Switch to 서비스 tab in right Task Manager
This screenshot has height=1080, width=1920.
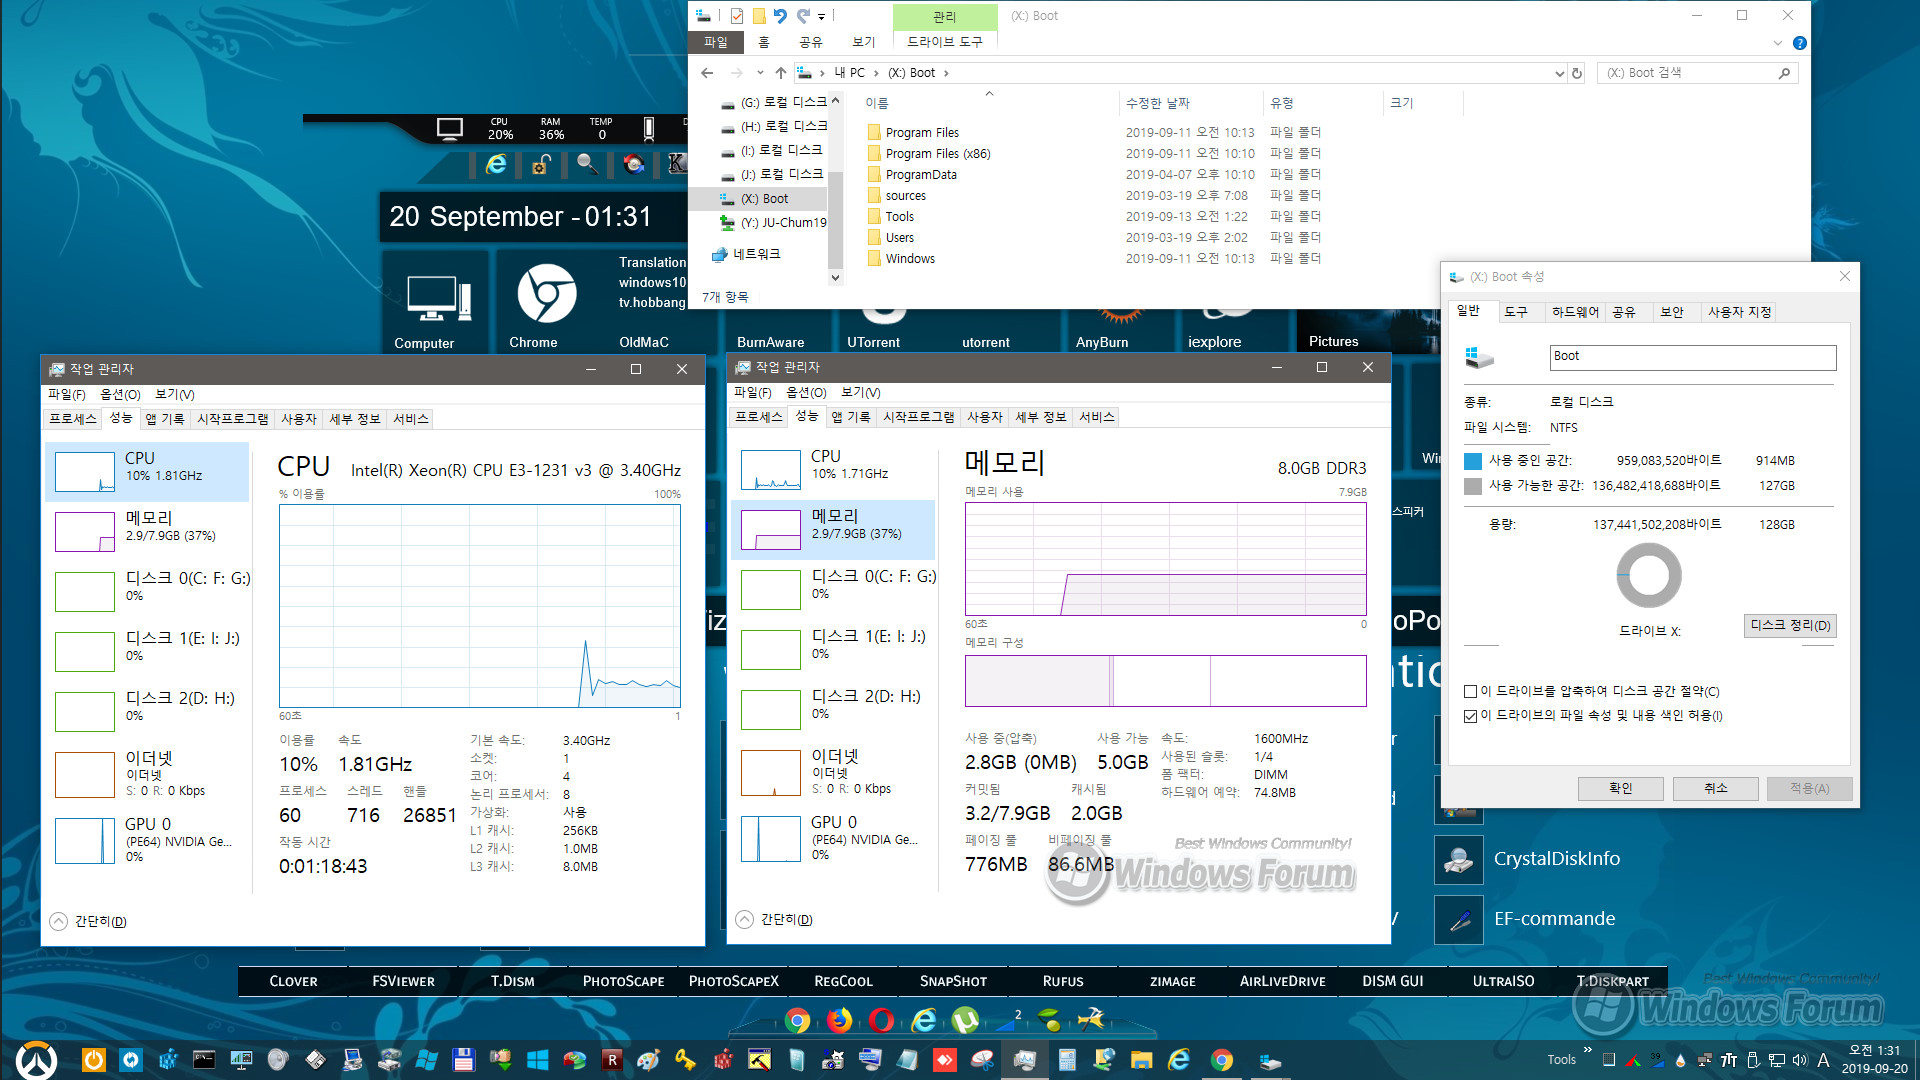click(x=1096, y=417)
